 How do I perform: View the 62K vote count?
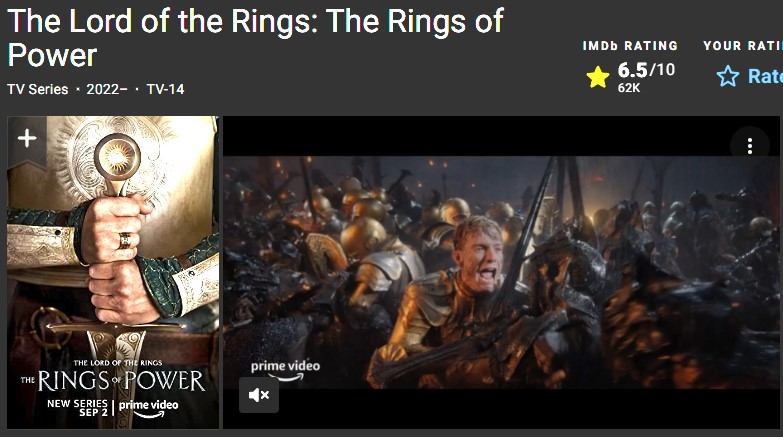(629, 88)
